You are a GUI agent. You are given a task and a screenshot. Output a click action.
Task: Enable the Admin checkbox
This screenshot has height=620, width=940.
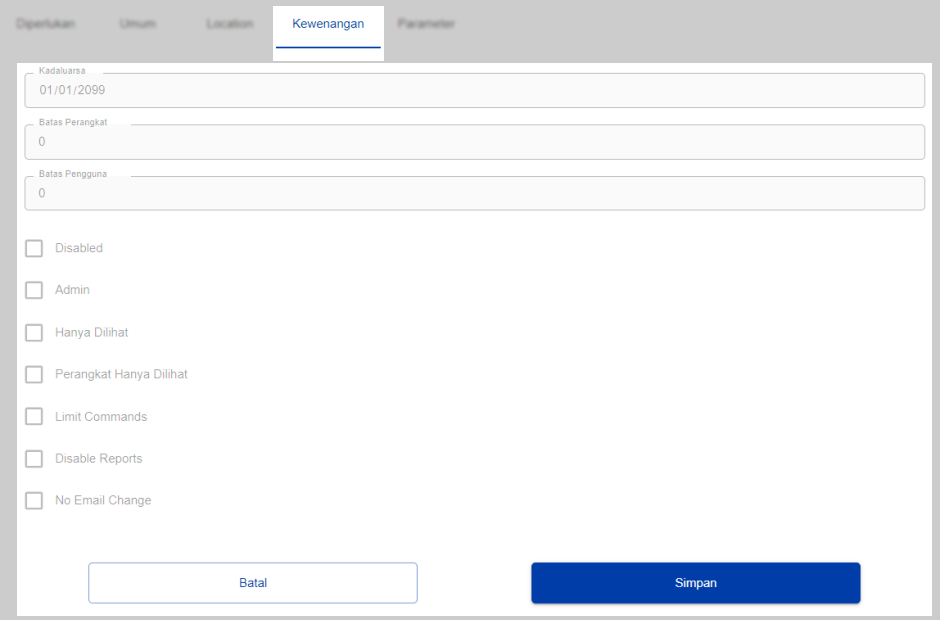(34, 290)
